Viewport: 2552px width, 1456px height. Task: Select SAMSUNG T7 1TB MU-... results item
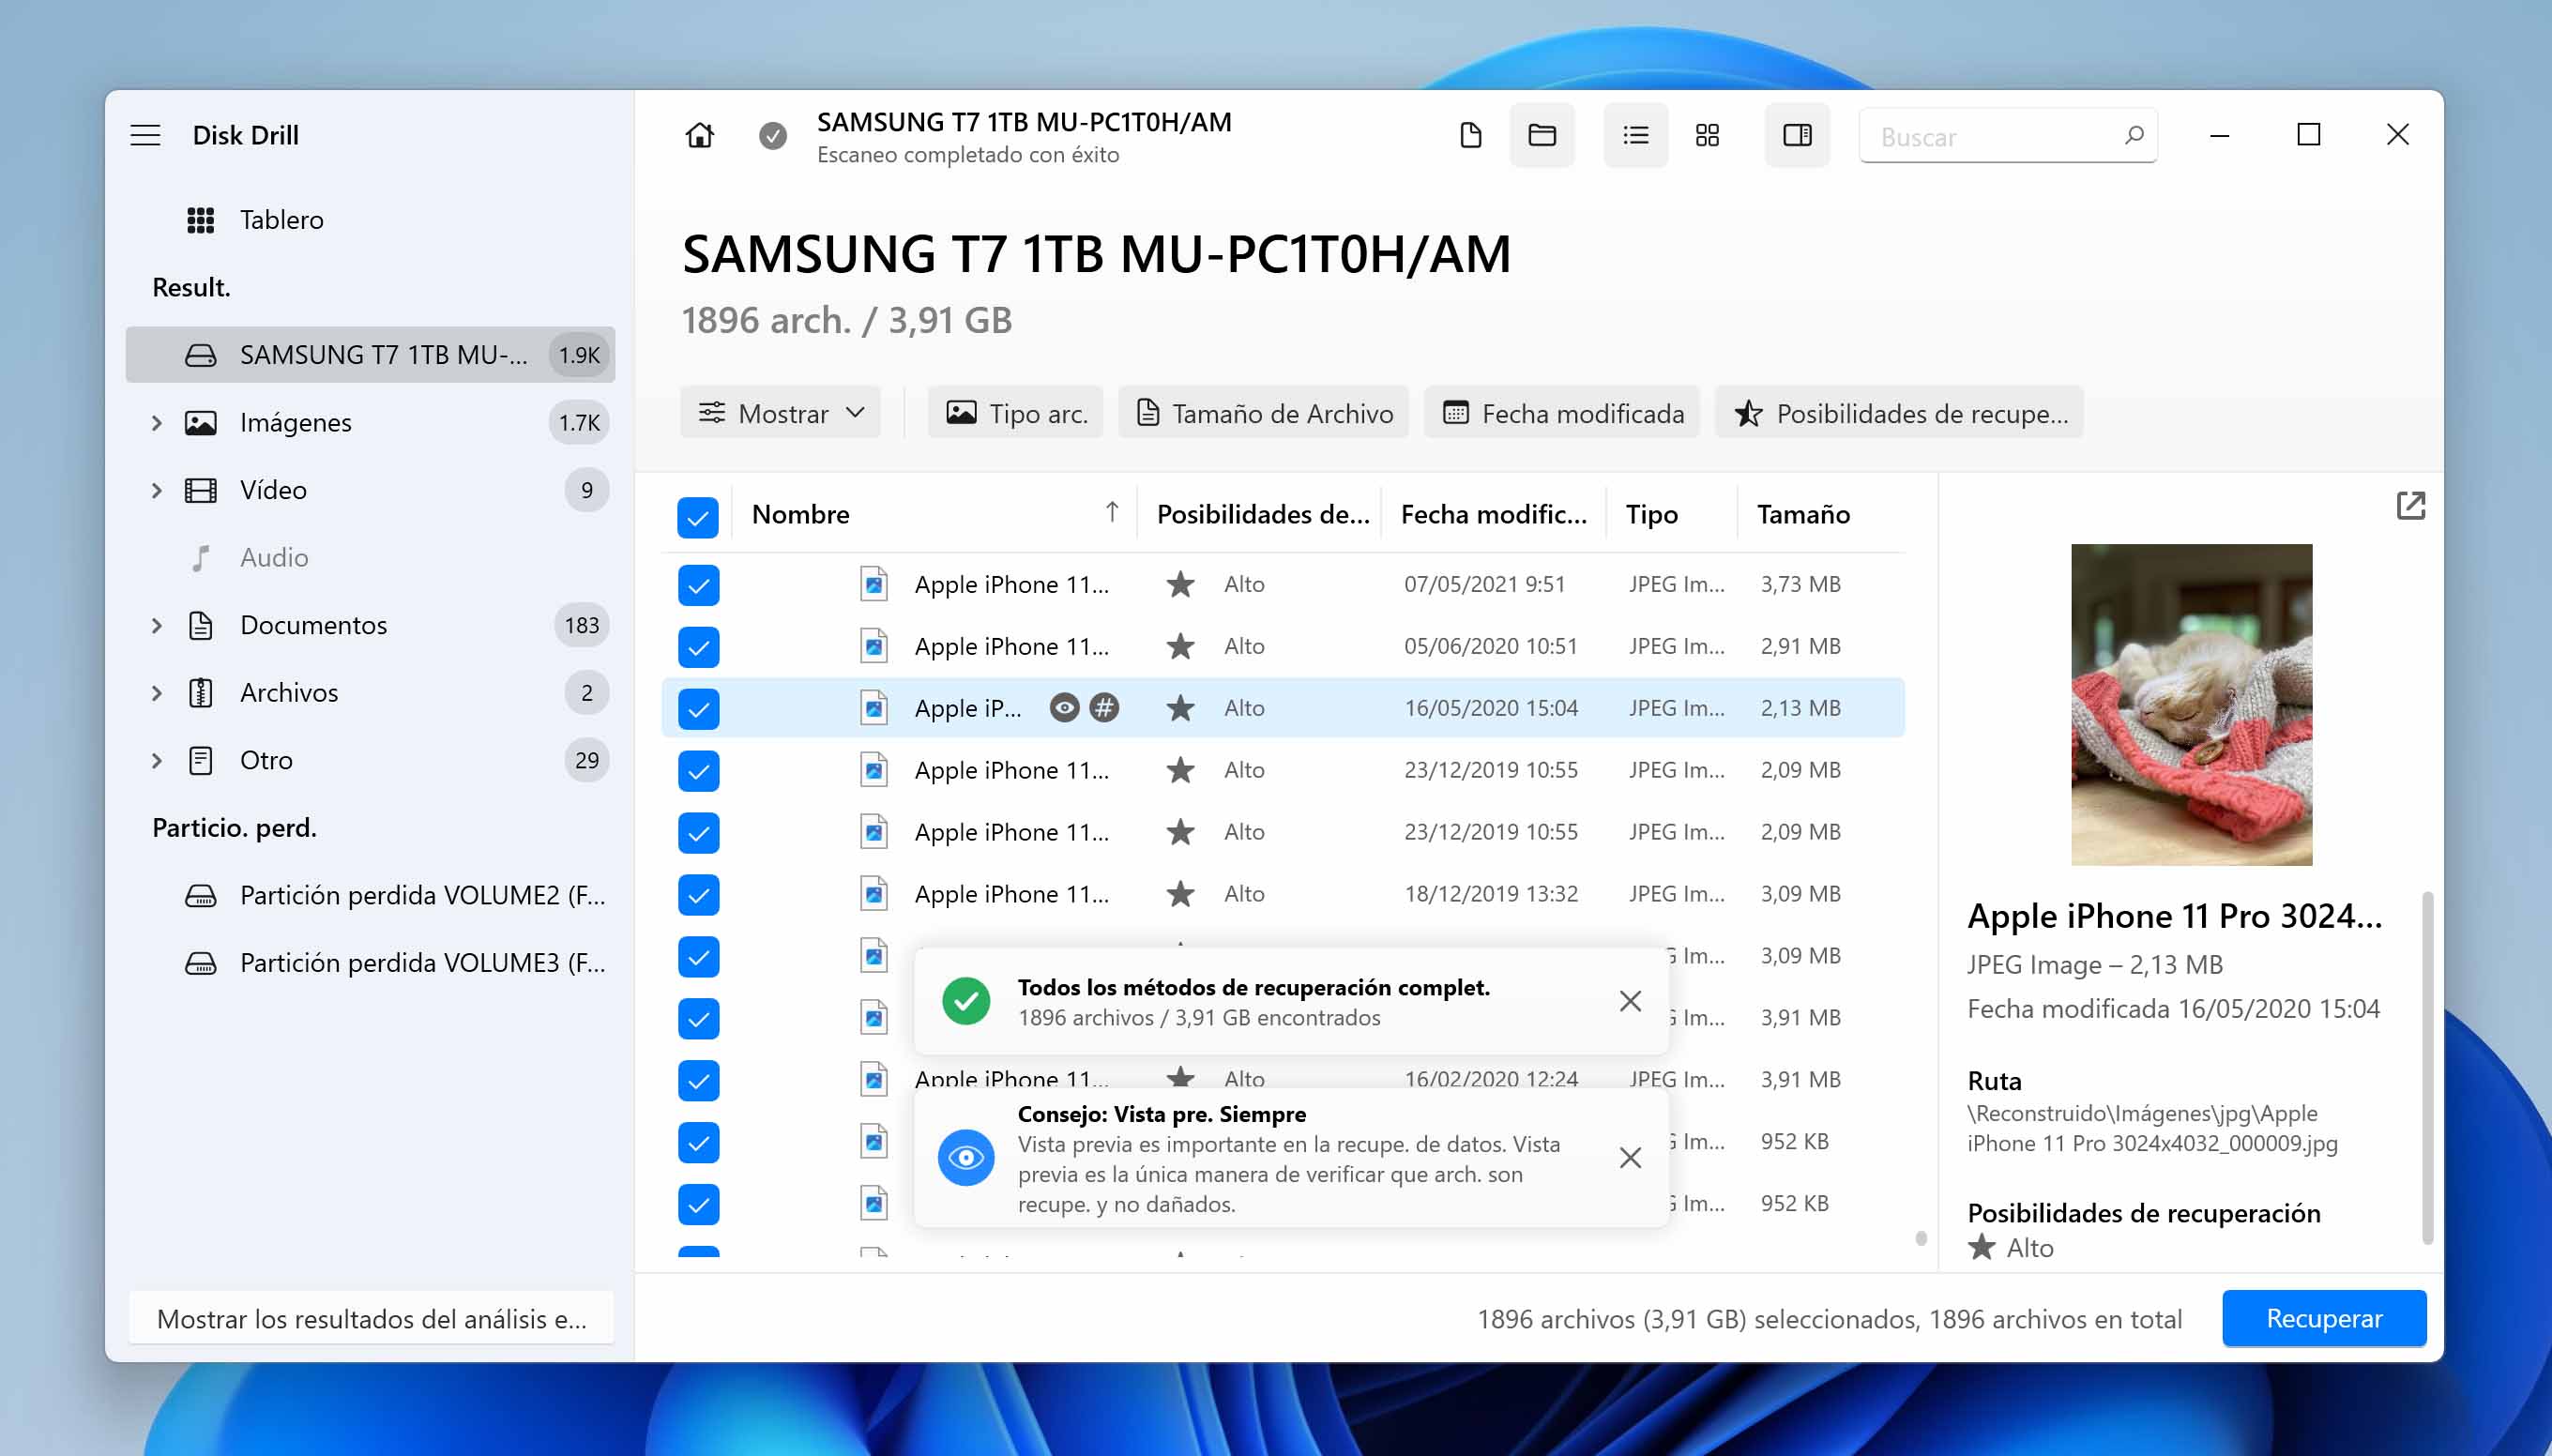click(x=370, y=355)
